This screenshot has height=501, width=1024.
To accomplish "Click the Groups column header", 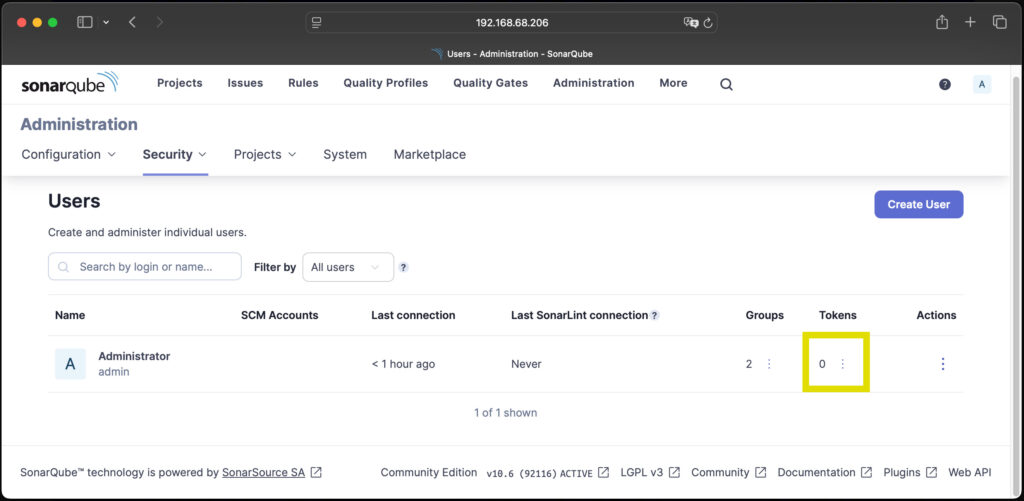I will (x=765, y=315).
